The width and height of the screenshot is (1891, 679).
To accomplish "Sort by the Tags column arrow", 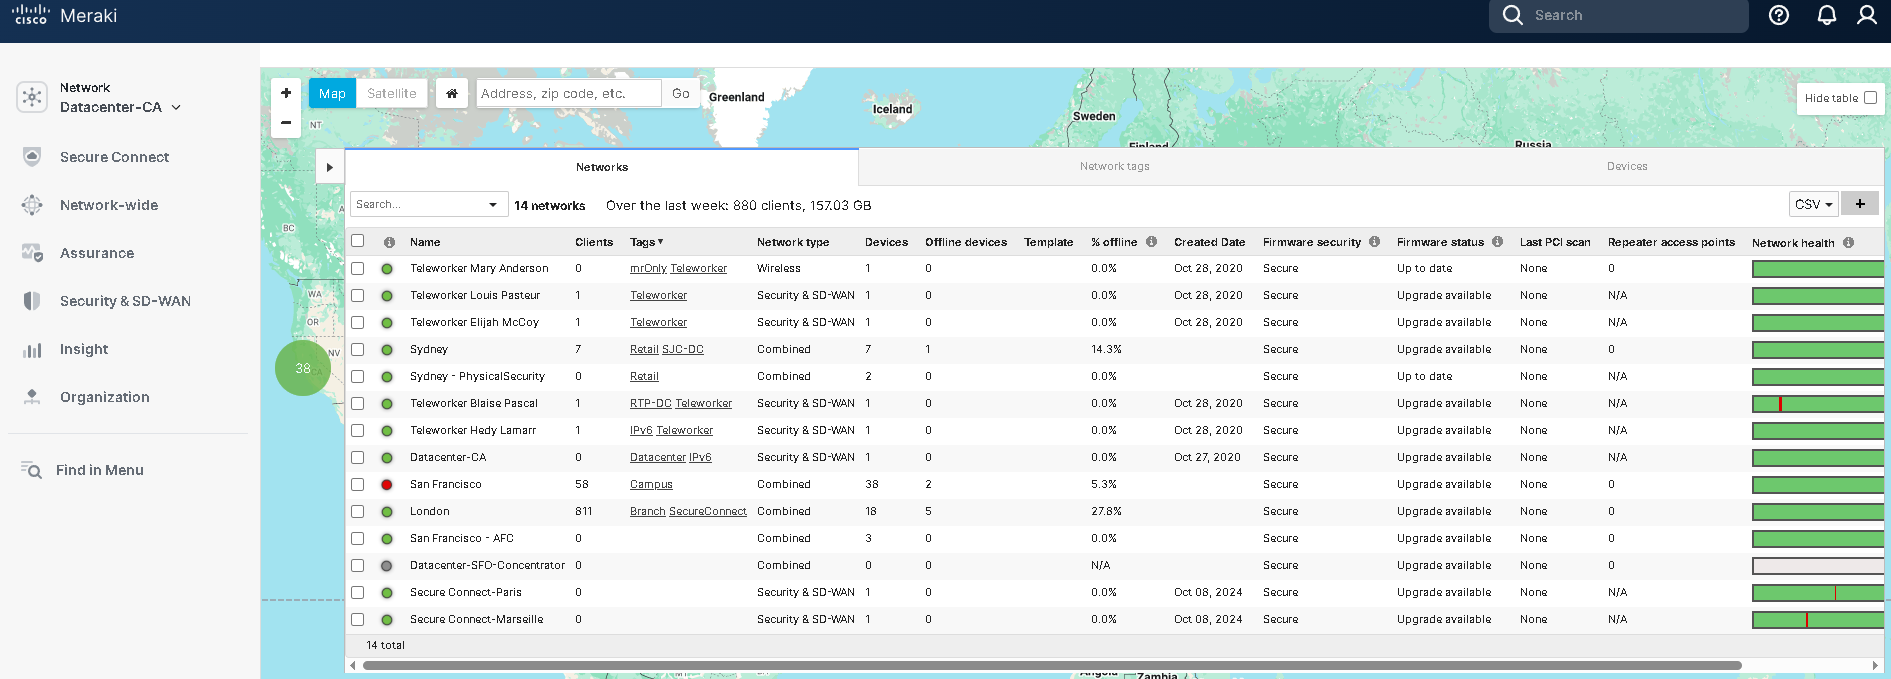I will point(660,242).
